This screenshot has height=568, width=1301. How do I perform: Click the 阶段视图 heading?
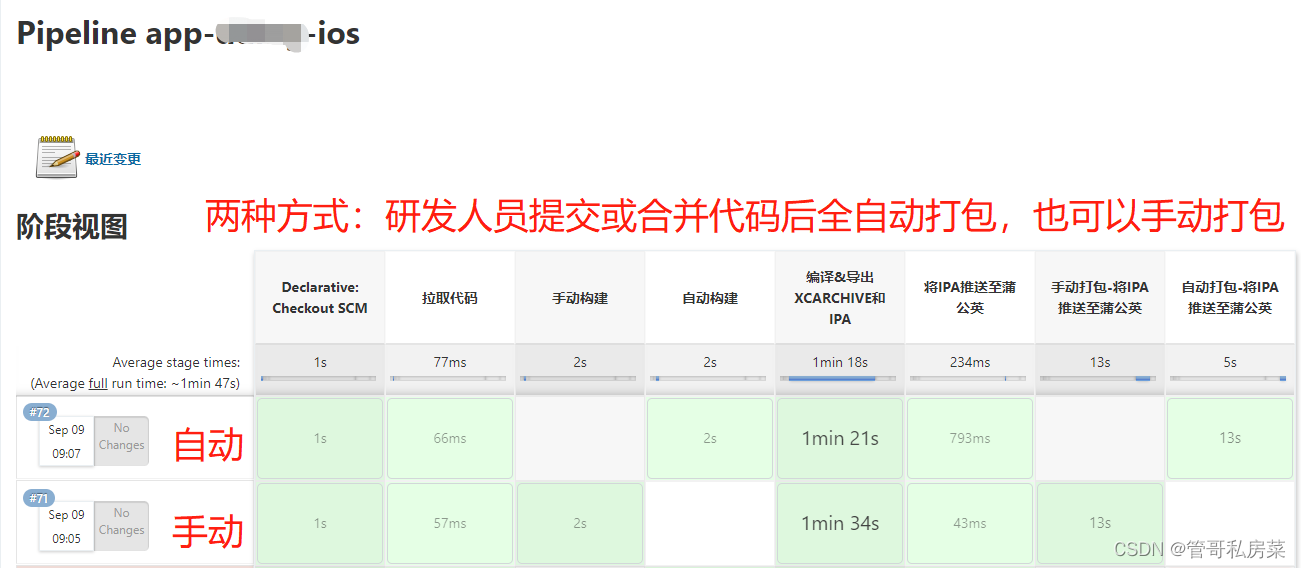pyautogui.click(x=72, y=227)
